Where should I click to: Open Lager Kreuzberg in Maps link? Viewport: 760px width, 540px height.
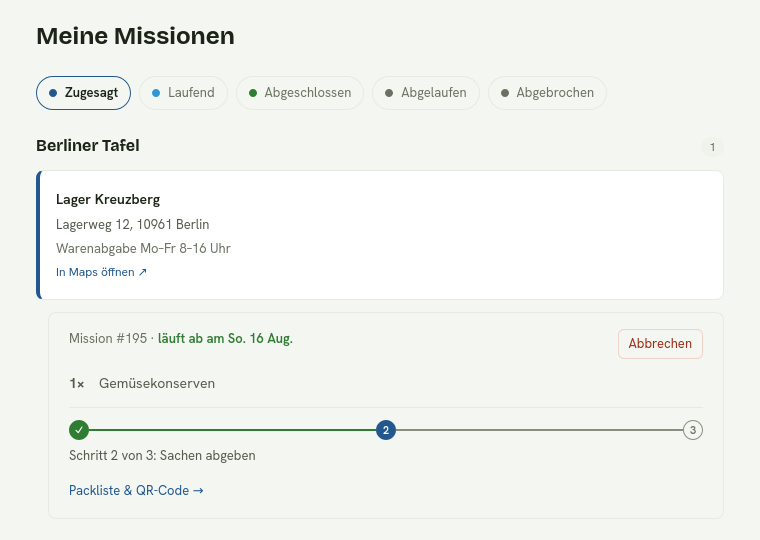101,272
